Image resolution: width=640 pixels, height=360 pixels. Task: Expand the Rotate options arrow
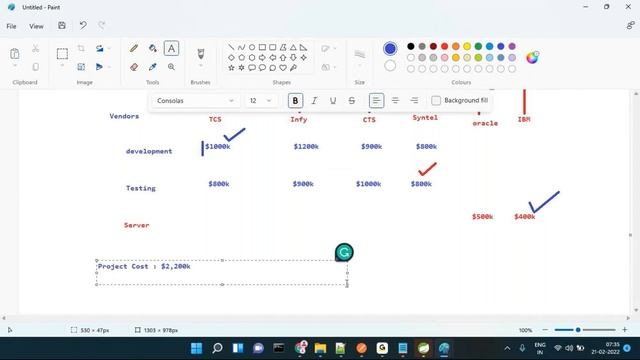pyautogui.click(x=109, y=49)
